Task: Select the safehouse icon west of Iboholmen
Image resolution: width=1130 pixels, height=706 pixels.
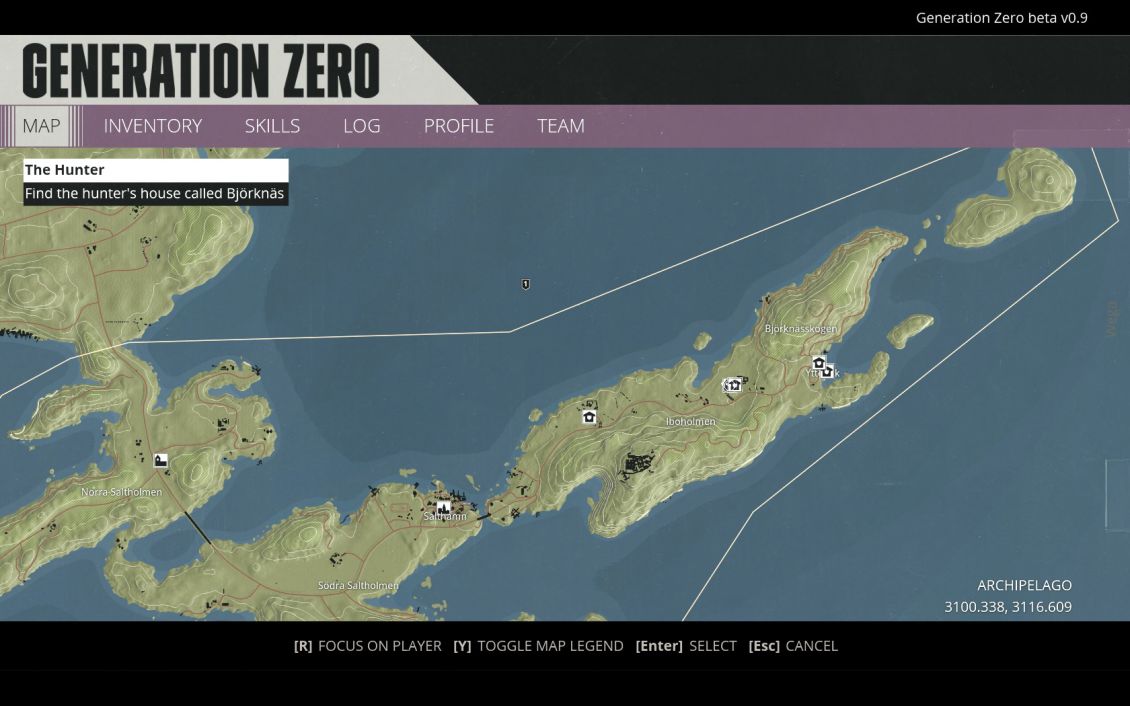Action: point(590,416)
